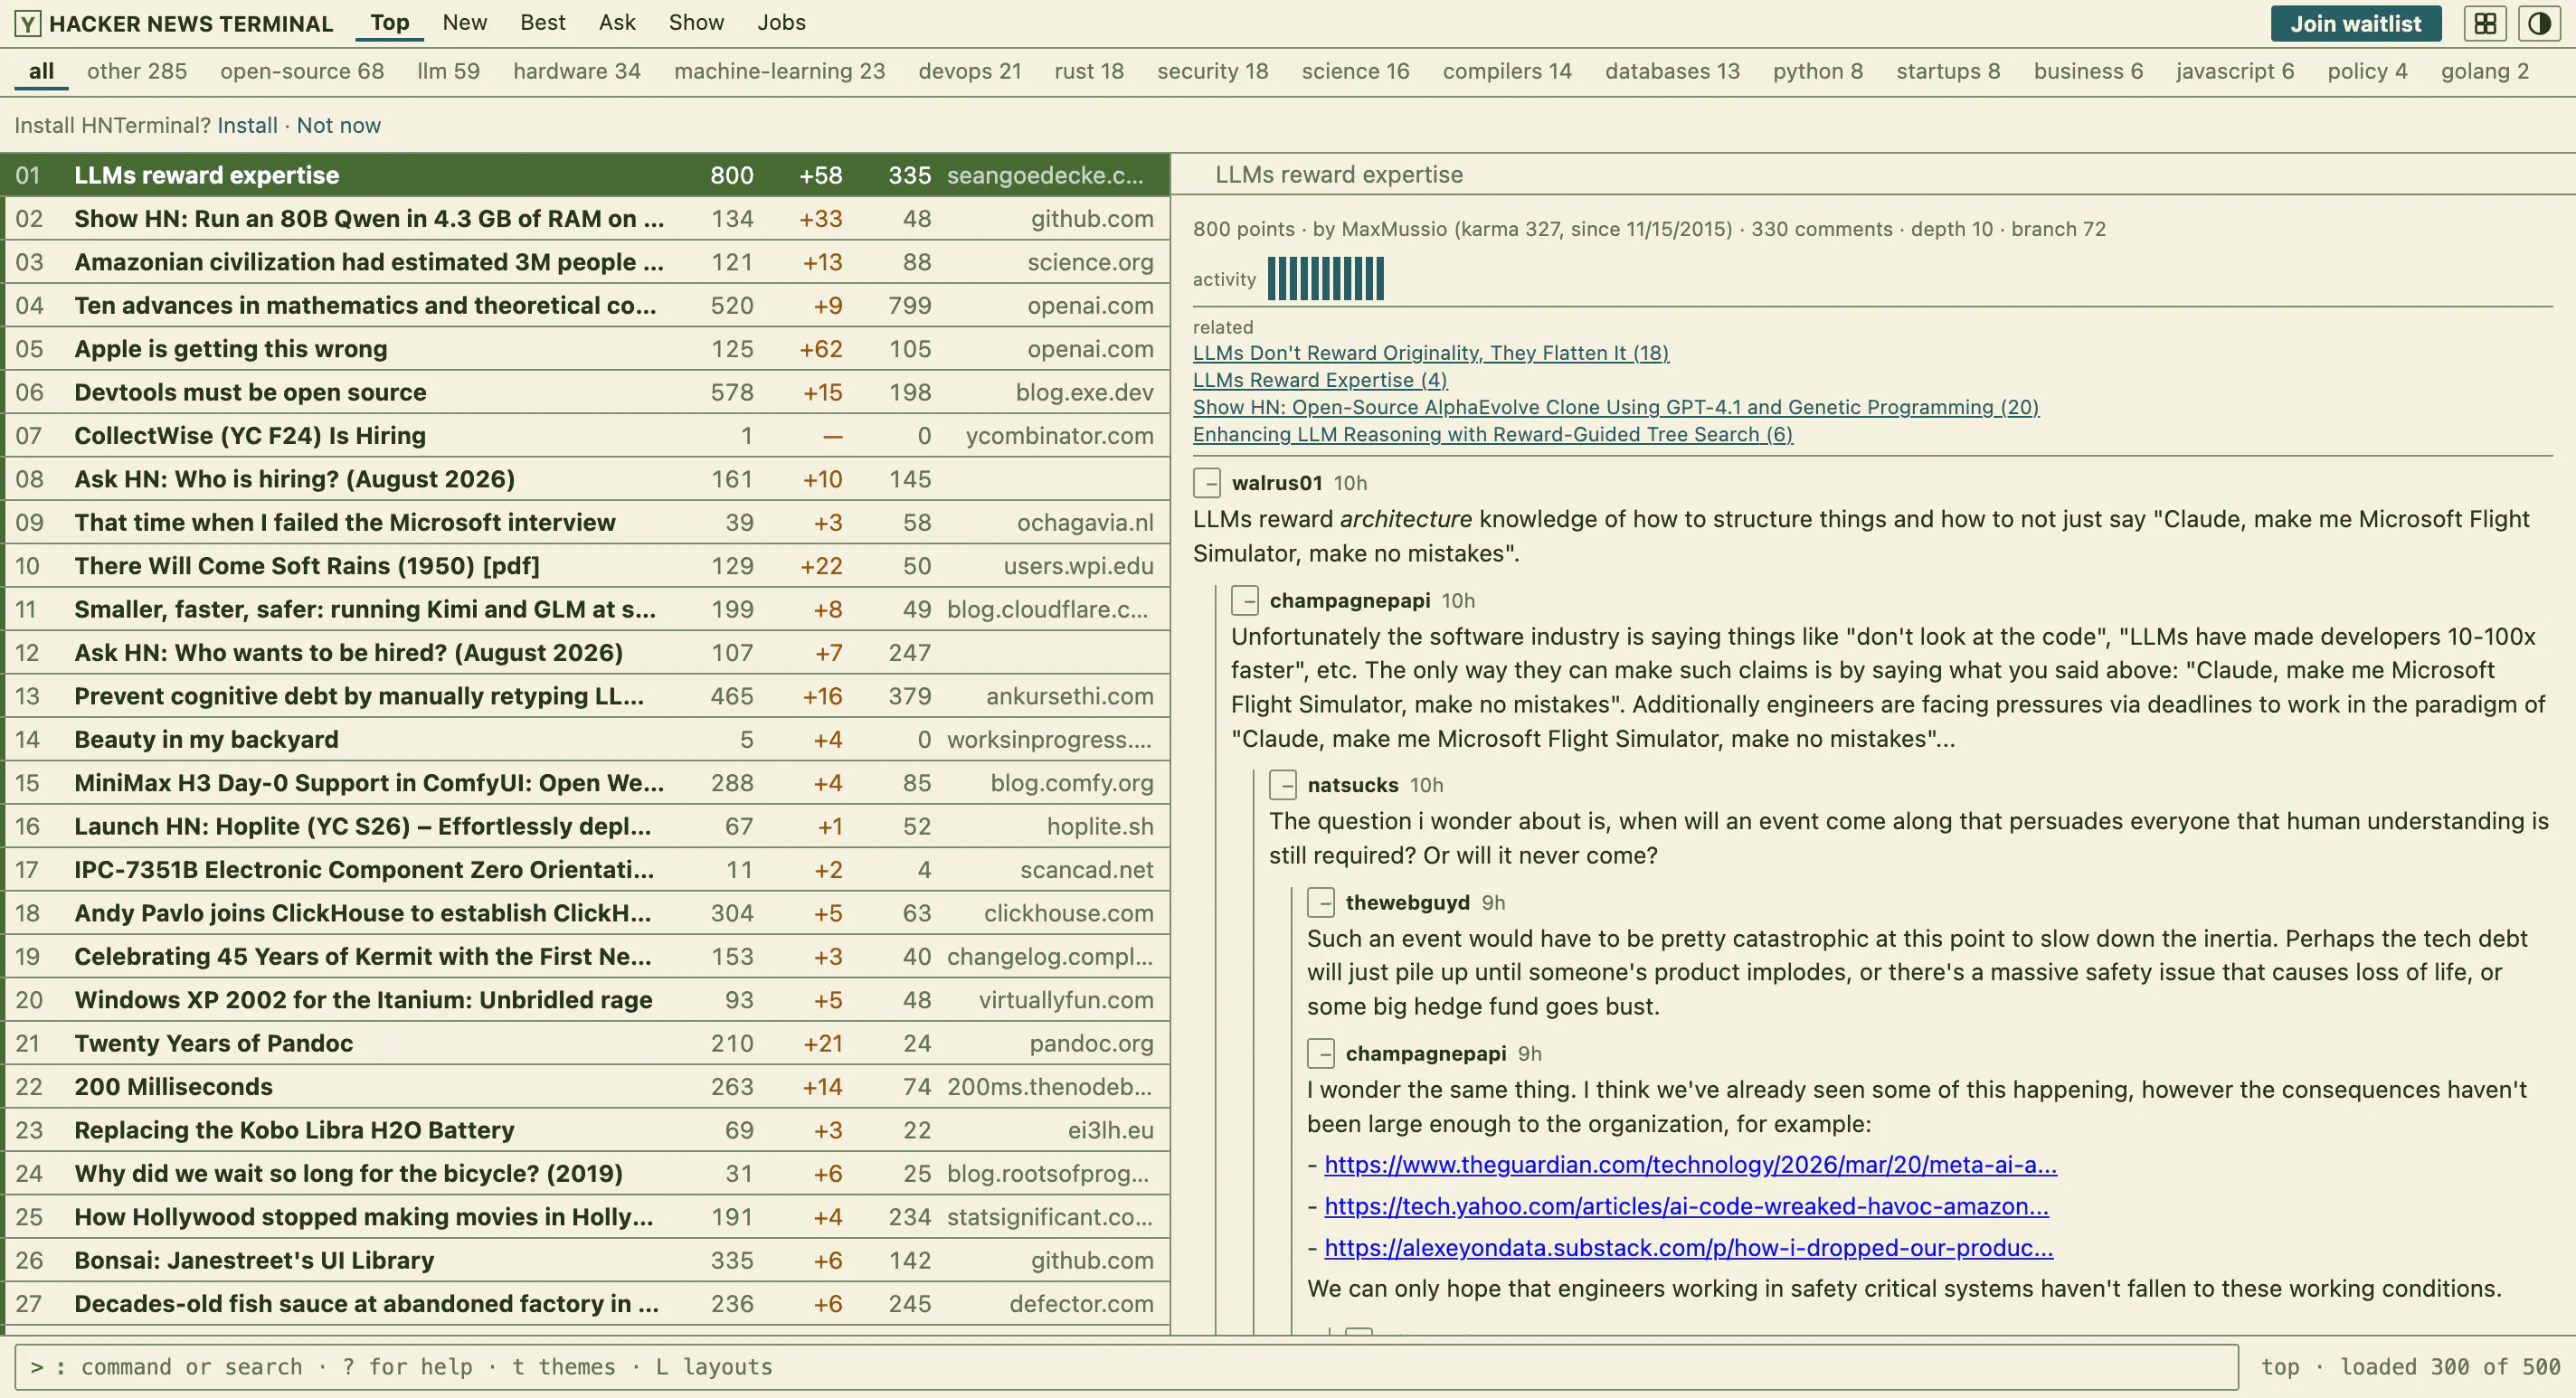Show machine-learning 23 stories
The width and height of the screenshot is (2576, 1398).
point(780,71)
